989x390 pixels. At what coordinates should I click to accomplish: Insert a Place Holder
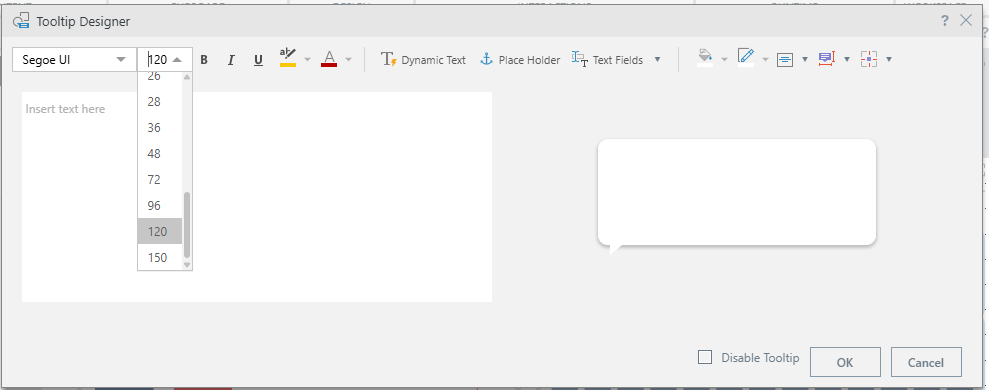coord(520,60)
